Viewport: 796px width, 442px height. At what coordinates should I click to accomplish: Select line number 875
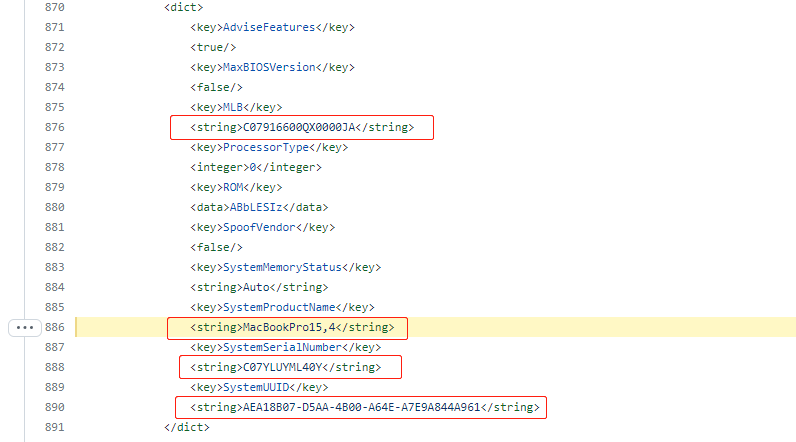point(54,107)
